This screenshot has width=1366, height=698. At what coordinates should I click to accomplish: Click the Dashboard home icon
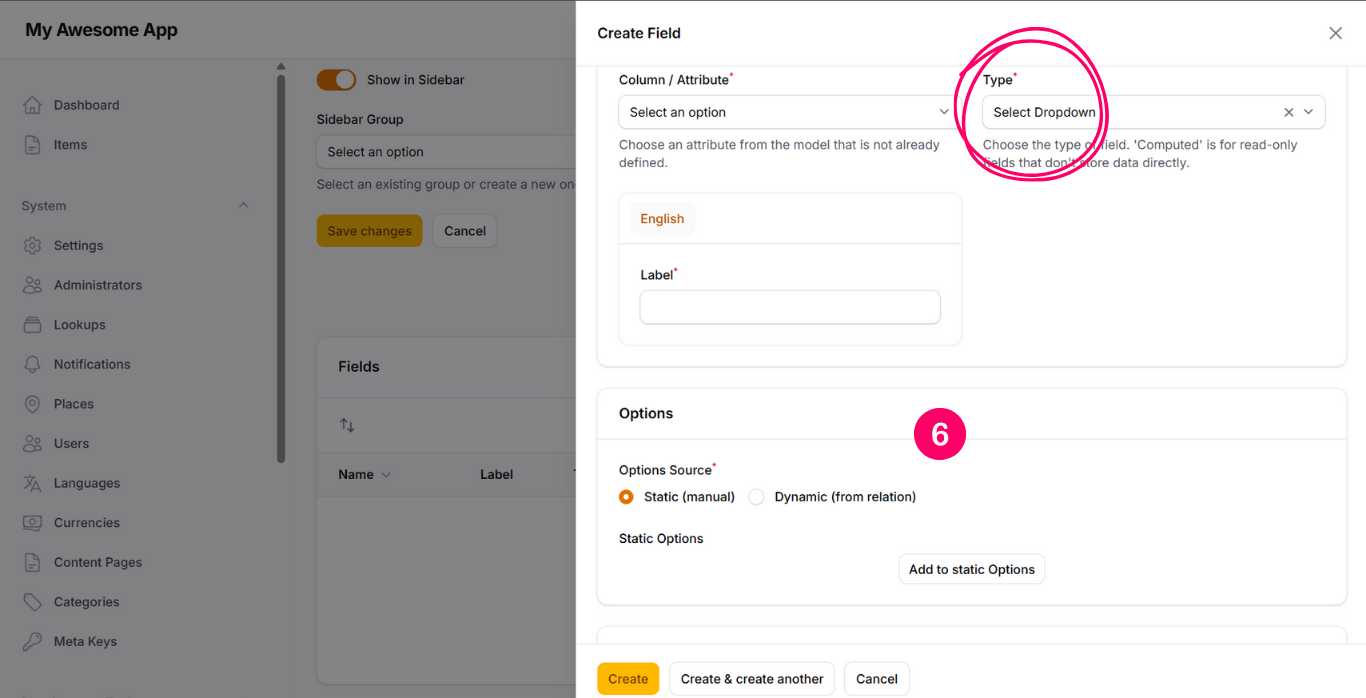pyautogui.click(x=32, y=105)
